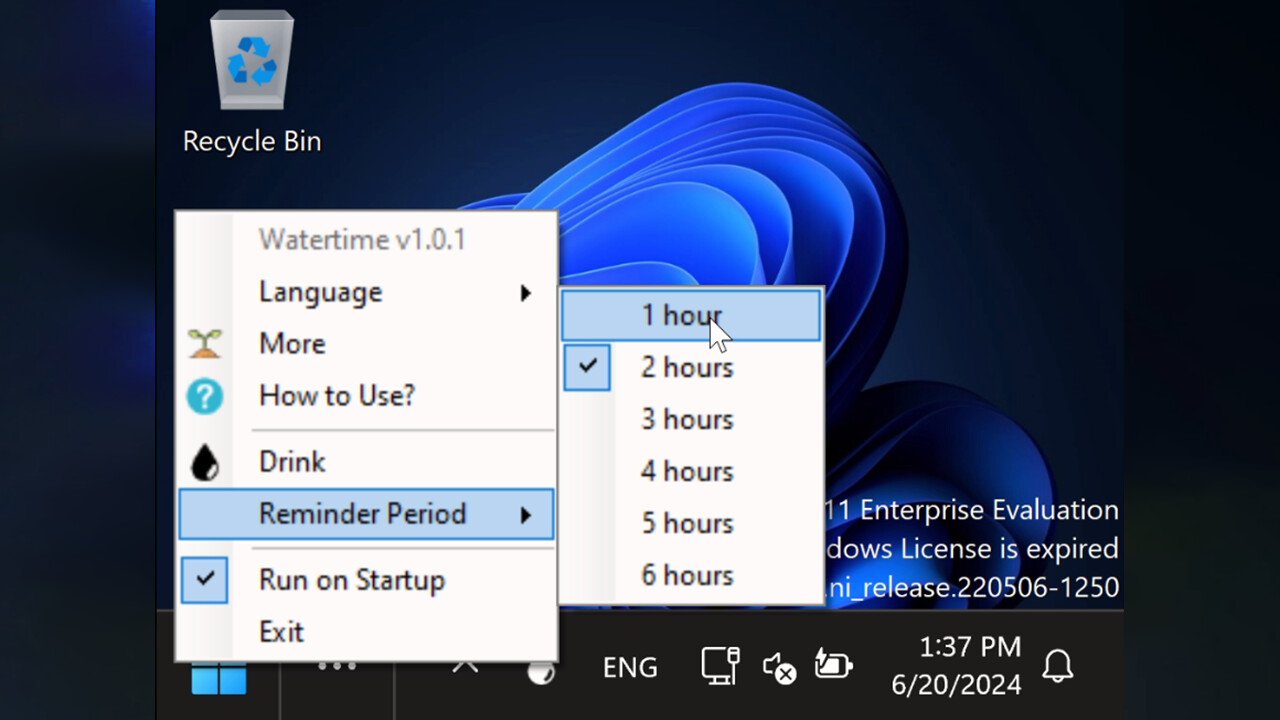Image resolution: width=1280 pixels, height=720 pixels.
Task: Select the water droplet icon next to Drink
Action: [204, 460]
